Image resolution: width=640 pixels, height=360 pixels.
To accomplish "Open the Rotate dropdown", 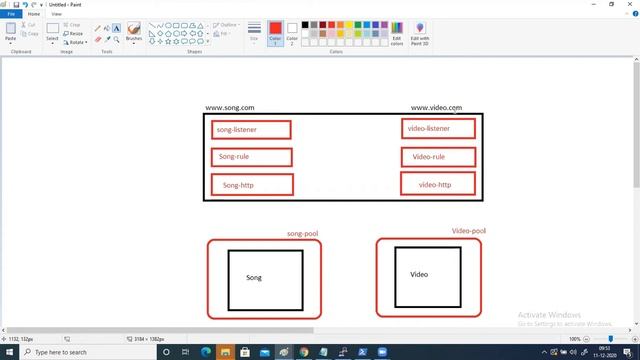I will 76,42.
